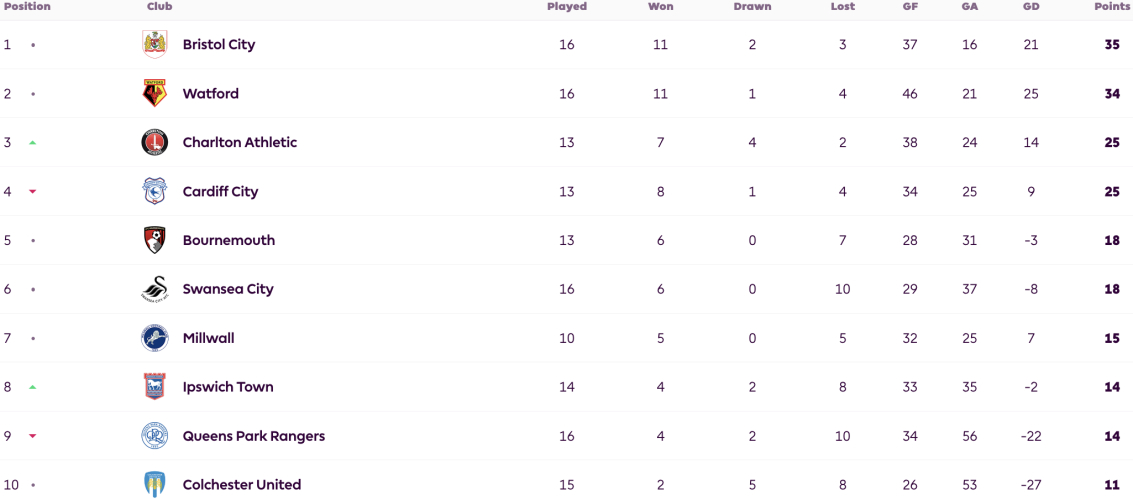Image resolution: width=1133 pixels, height=500 pixels.
Task: Click the Queens Park Rangers name link
Action: click(254, 436)
